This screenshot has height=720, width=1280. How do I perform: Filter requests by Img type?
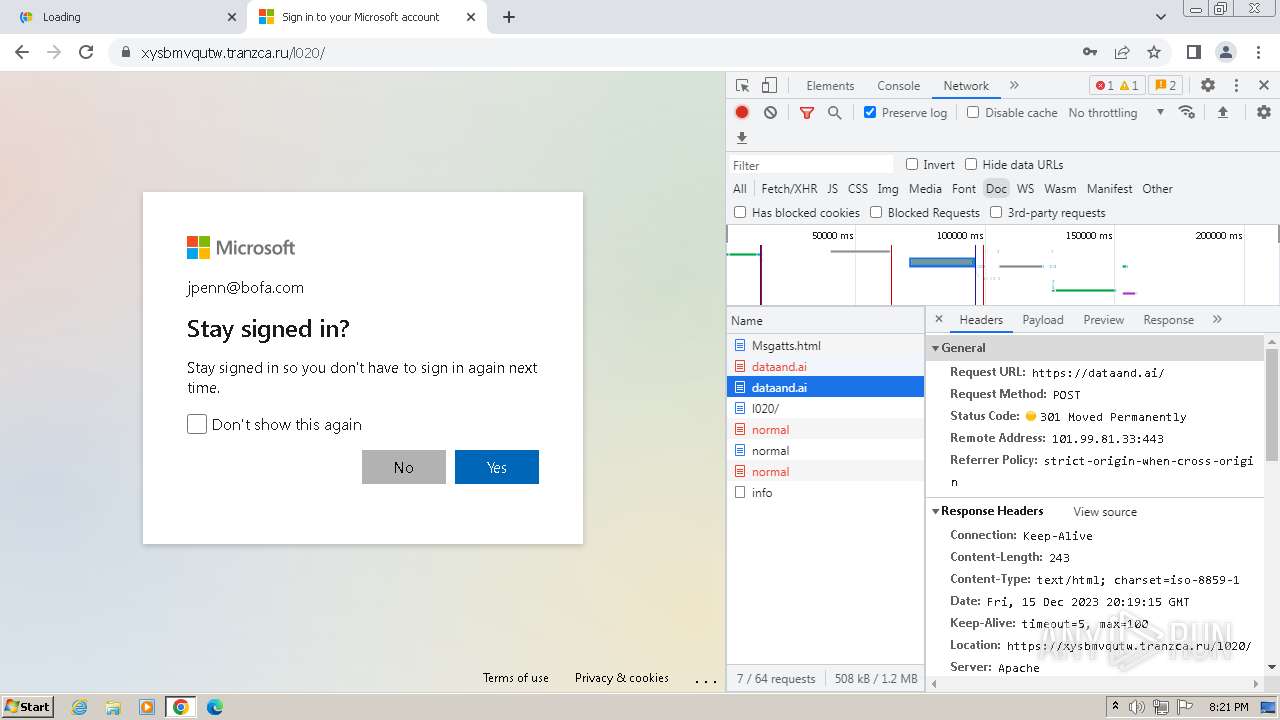coord(888,188)
